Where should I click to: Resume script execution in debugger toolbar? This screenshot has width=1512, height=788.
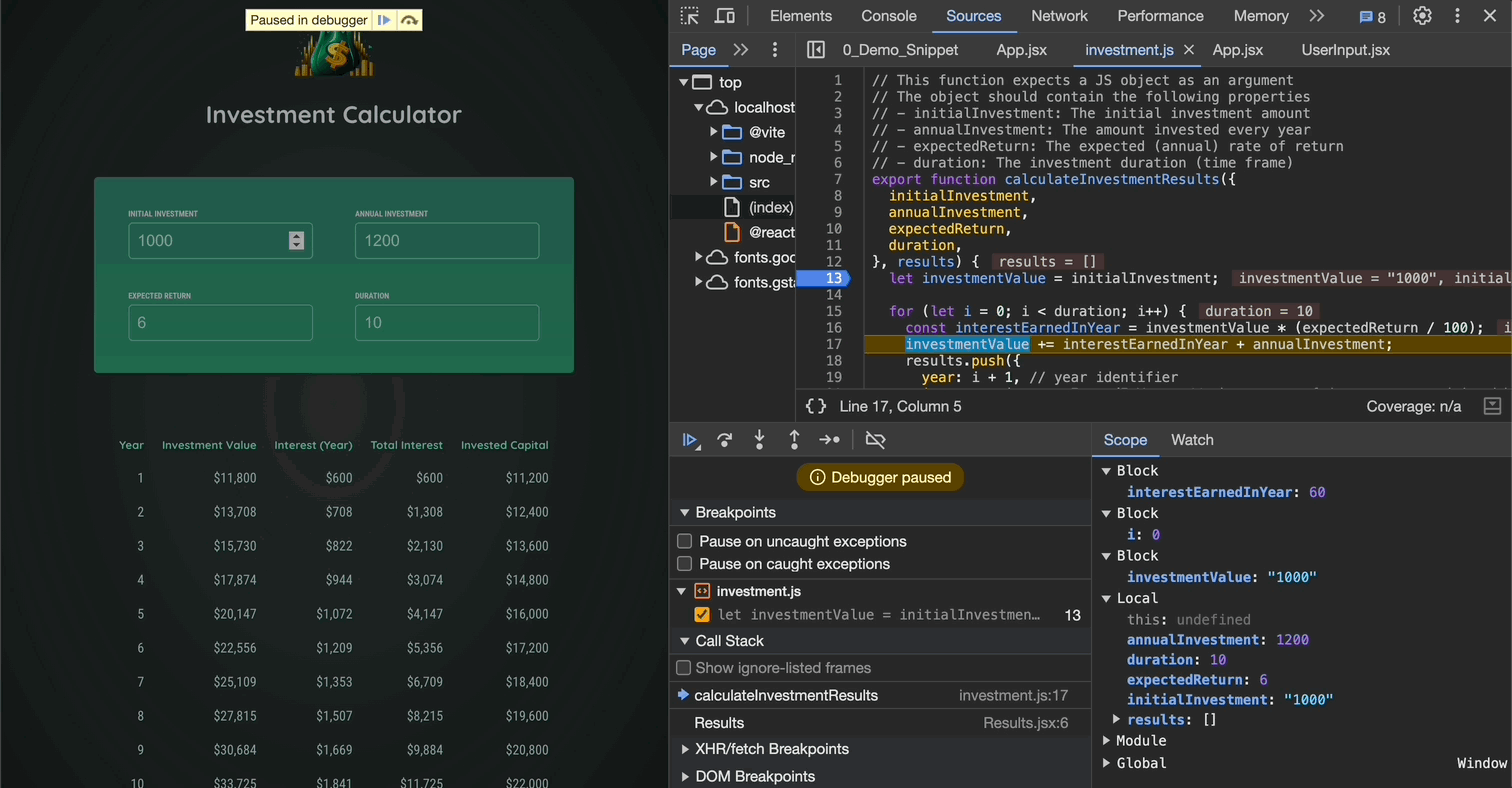point(691,440)
